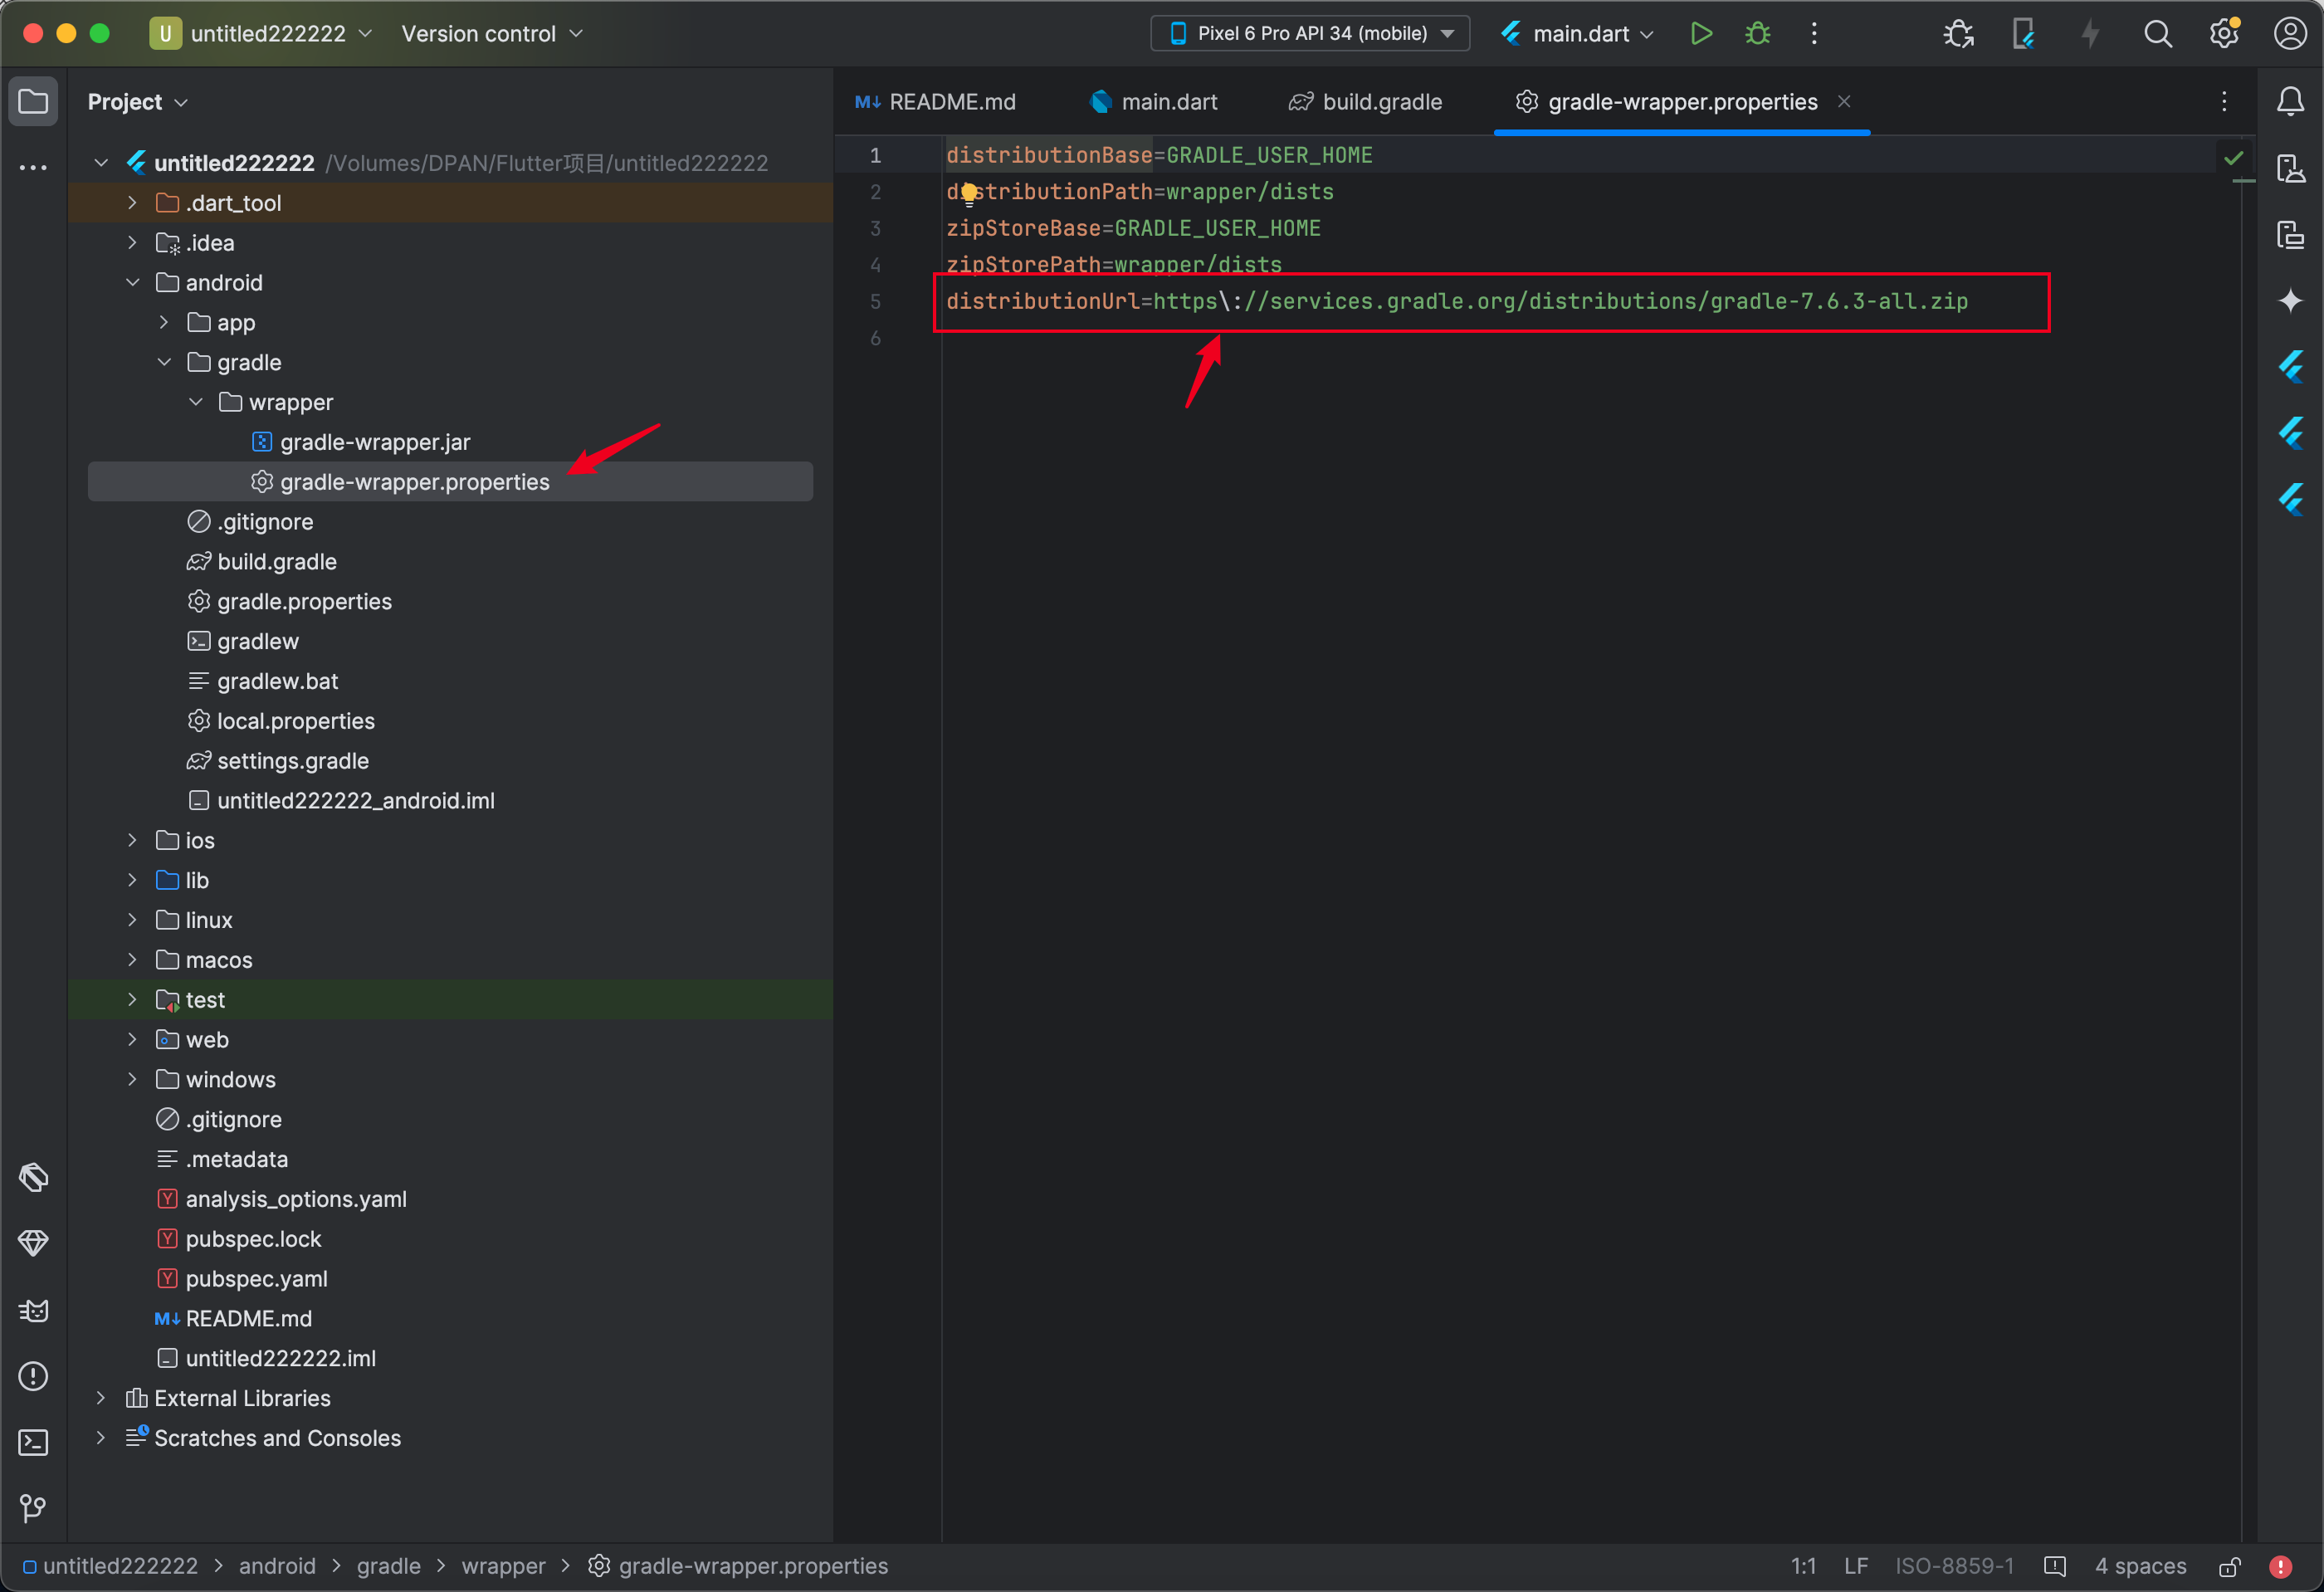Click the distributionUrl line in the editor

[1456, 301]
